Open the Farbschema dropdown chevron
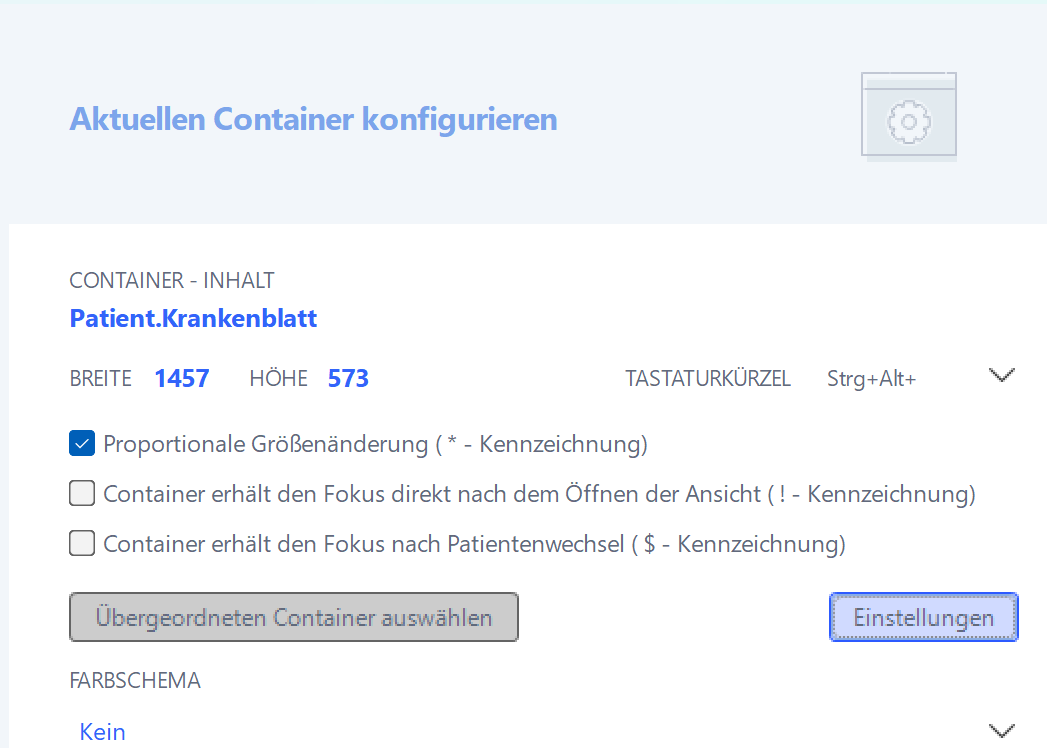1047x748 pixels. [x=1001, y=730]
